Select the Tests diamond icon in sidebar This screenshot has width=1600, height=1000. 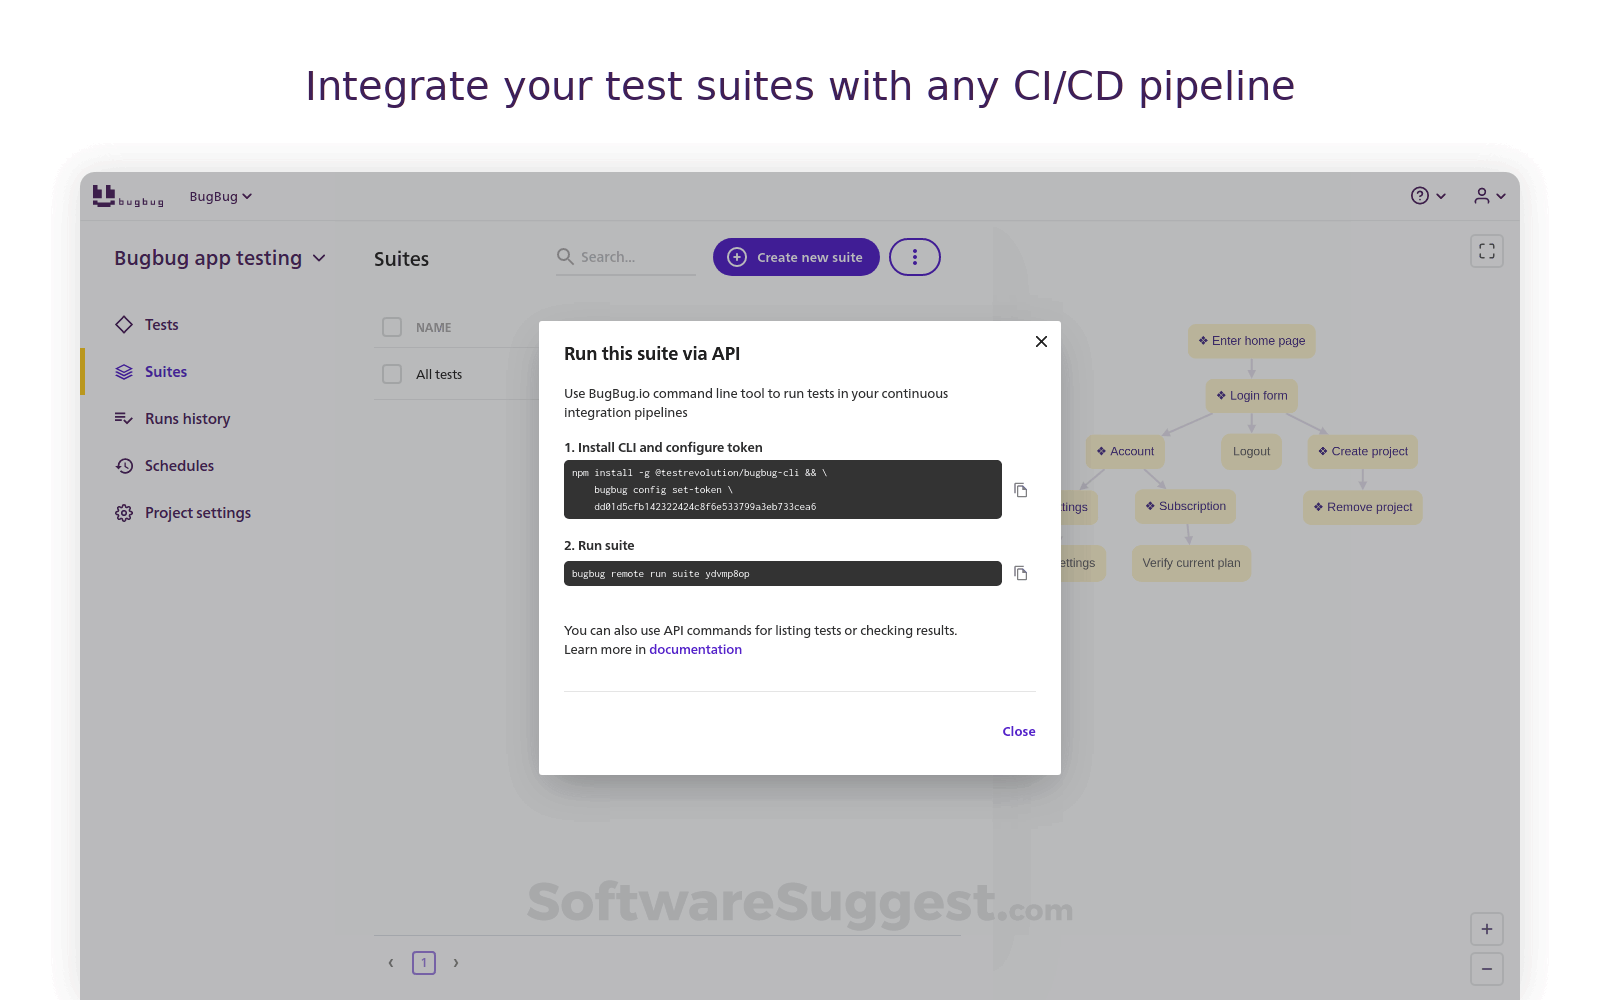pos(123,324)
